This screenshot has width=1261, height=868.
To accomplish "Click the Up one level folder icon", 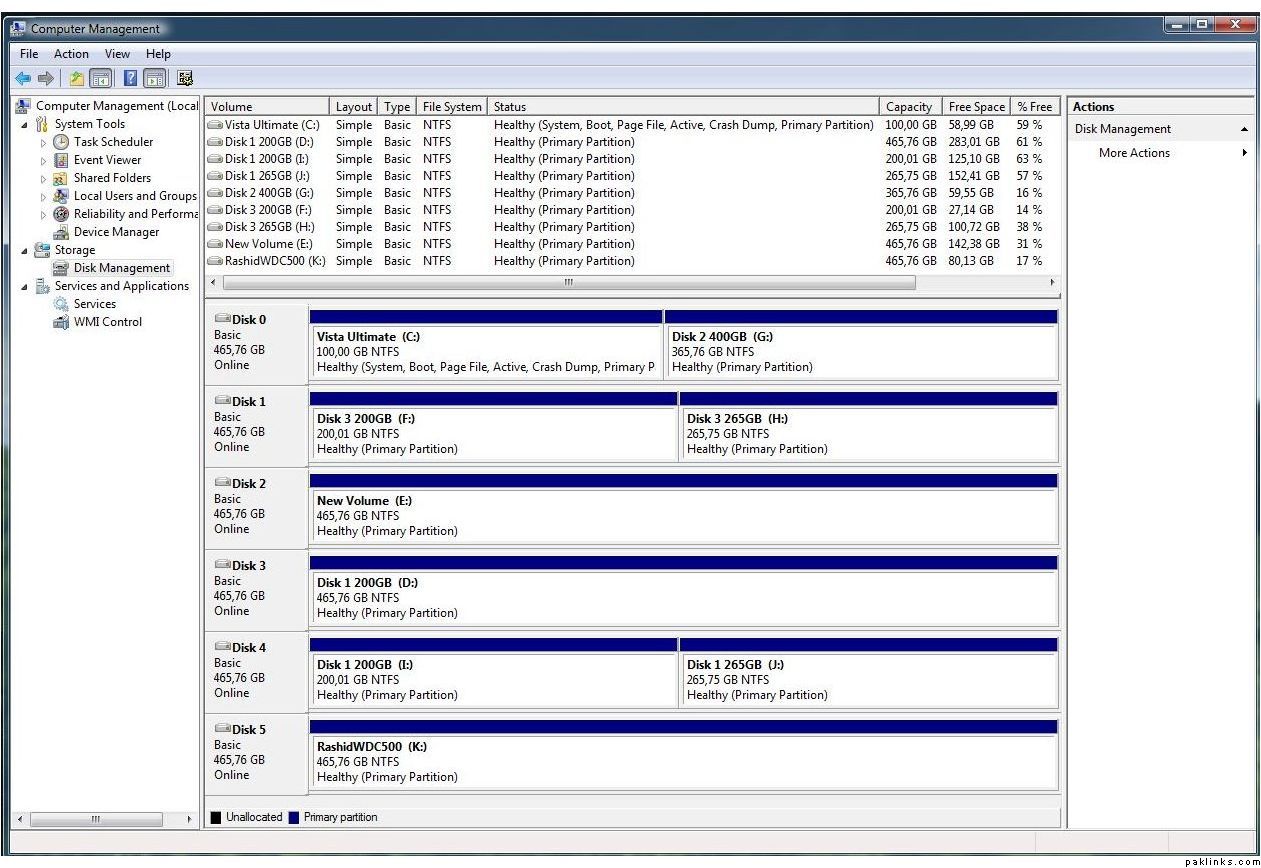I will 76,78.
